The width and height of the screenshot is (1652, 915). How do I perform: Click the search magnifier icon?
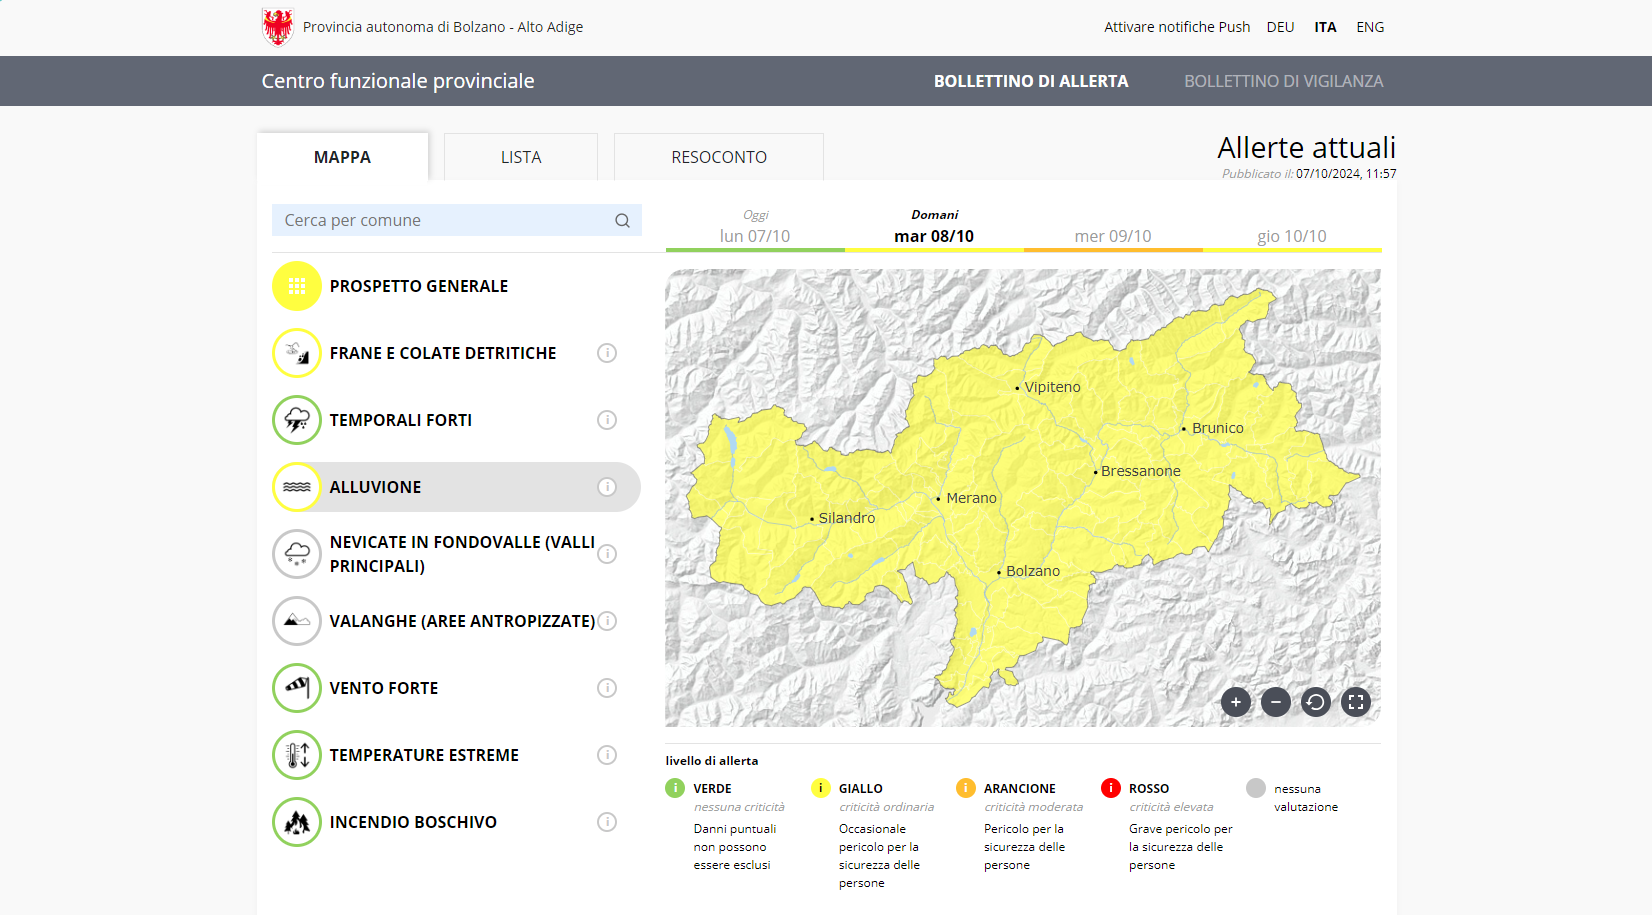622,221
